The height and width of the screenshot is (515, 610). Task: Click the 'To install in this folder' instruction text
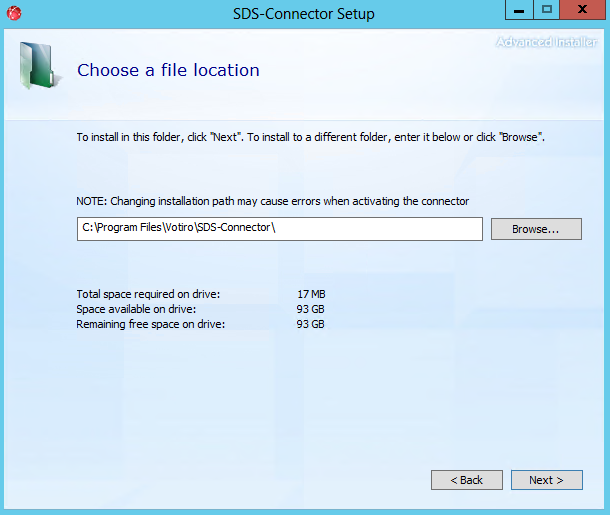[x=310, y=137]
